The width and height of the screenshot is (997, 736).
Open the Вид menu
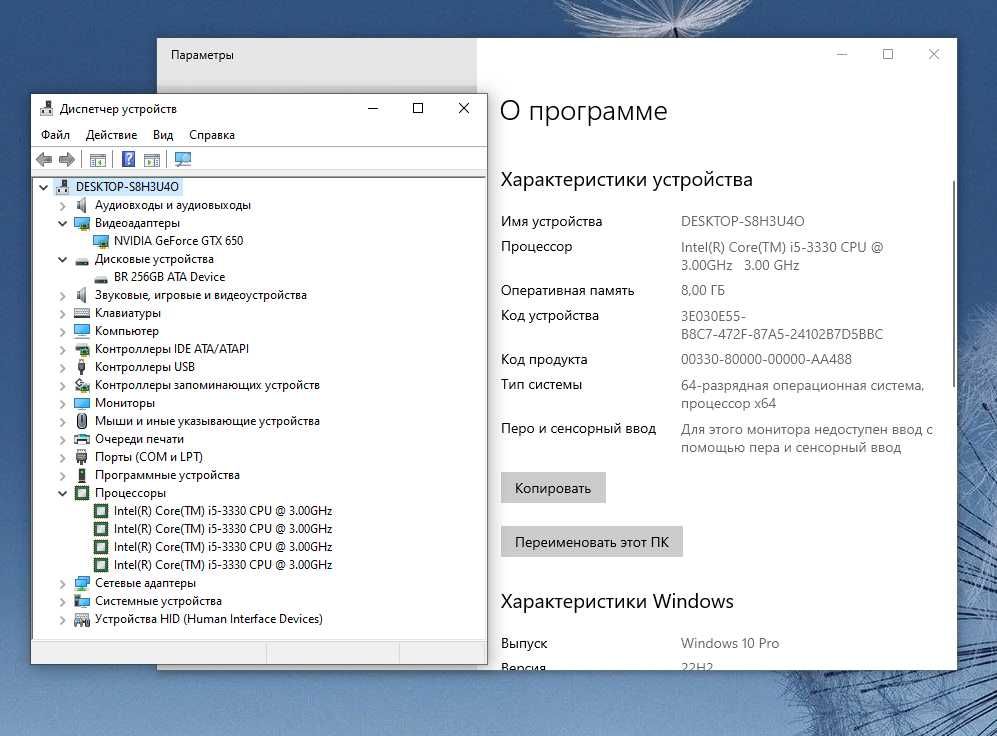click(x=163, y=135)
